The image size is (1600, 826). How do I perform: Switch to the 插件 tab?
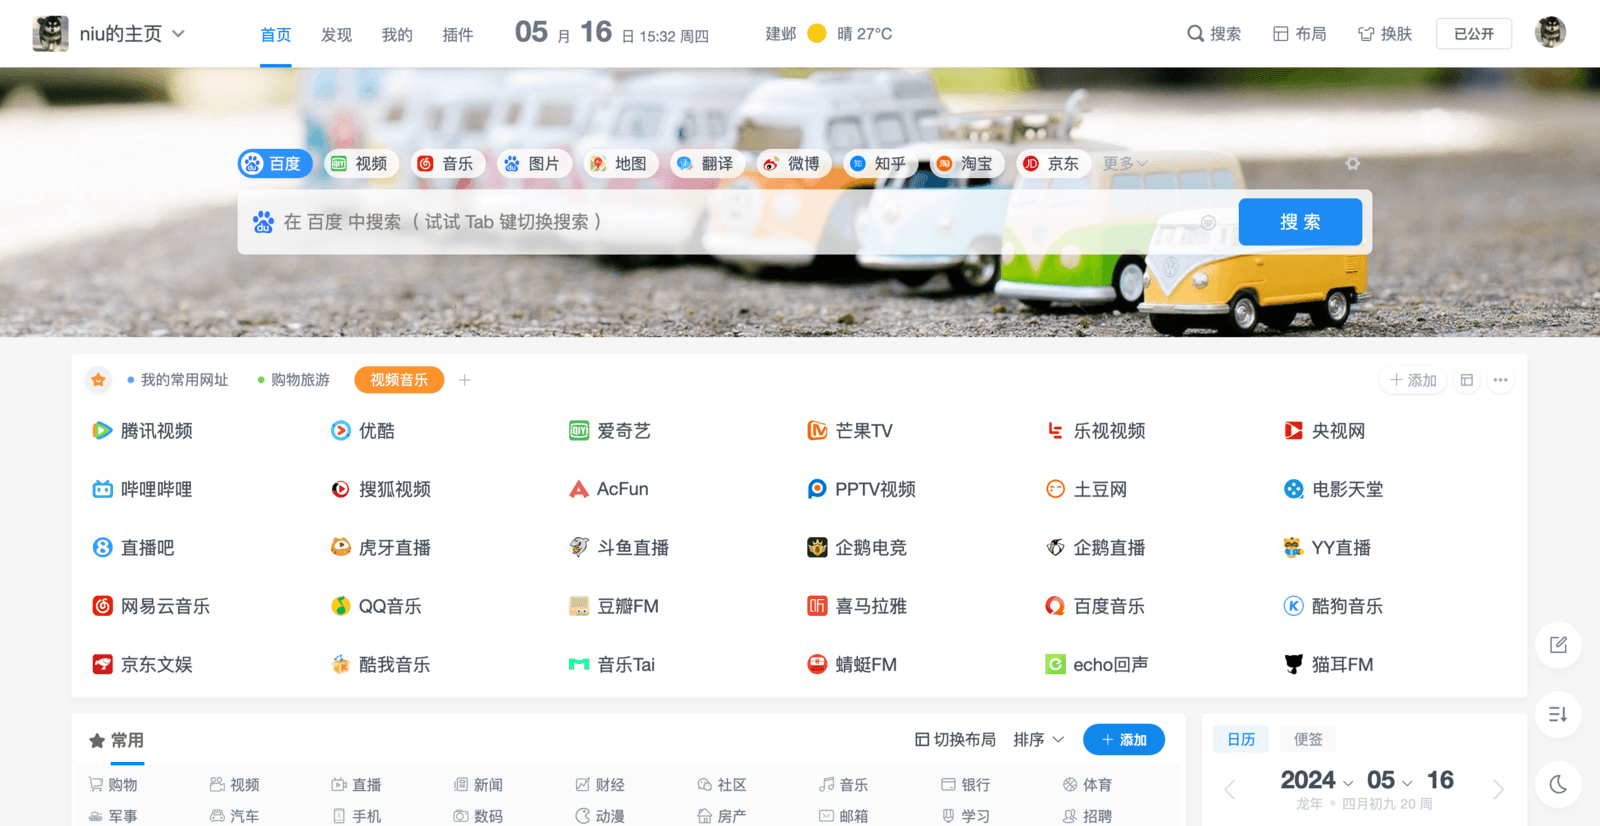click(458, 35)
